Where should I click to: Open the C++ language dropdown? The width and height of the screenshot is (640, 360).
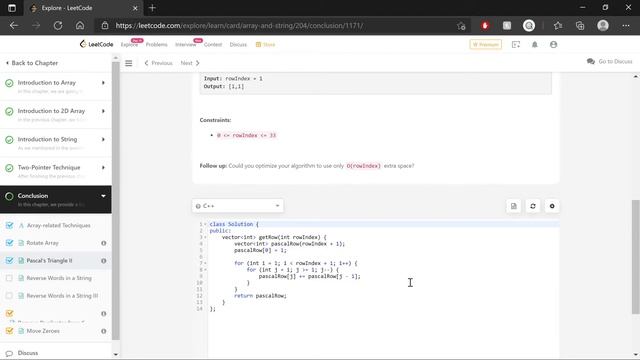click(x=238, y=206)
